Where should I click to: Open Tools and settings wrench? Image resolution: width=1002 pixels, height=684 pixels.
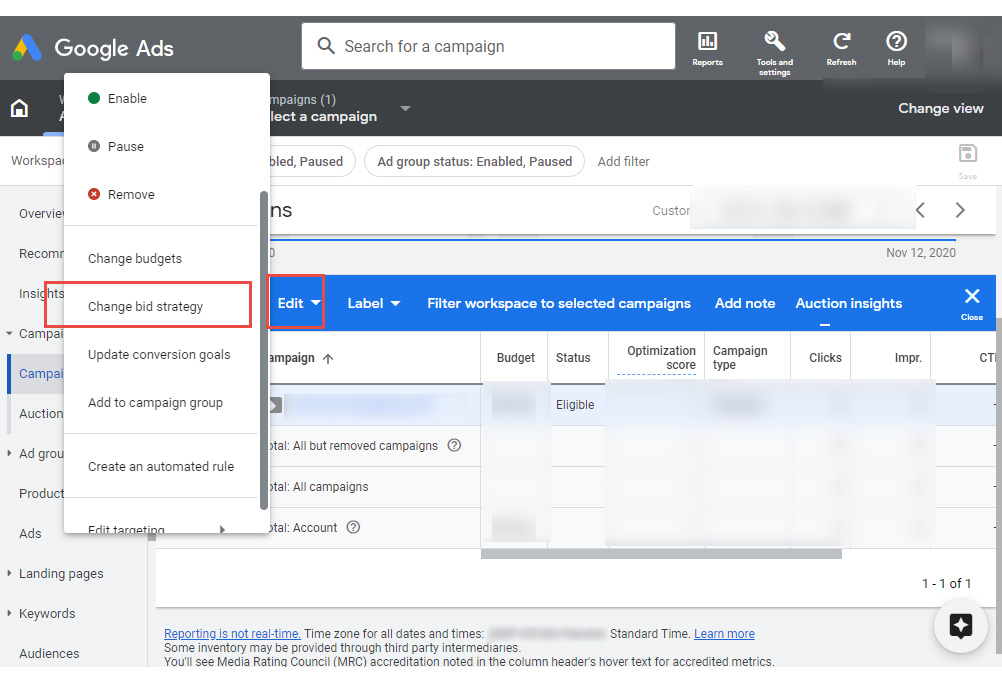pos(774,47)
